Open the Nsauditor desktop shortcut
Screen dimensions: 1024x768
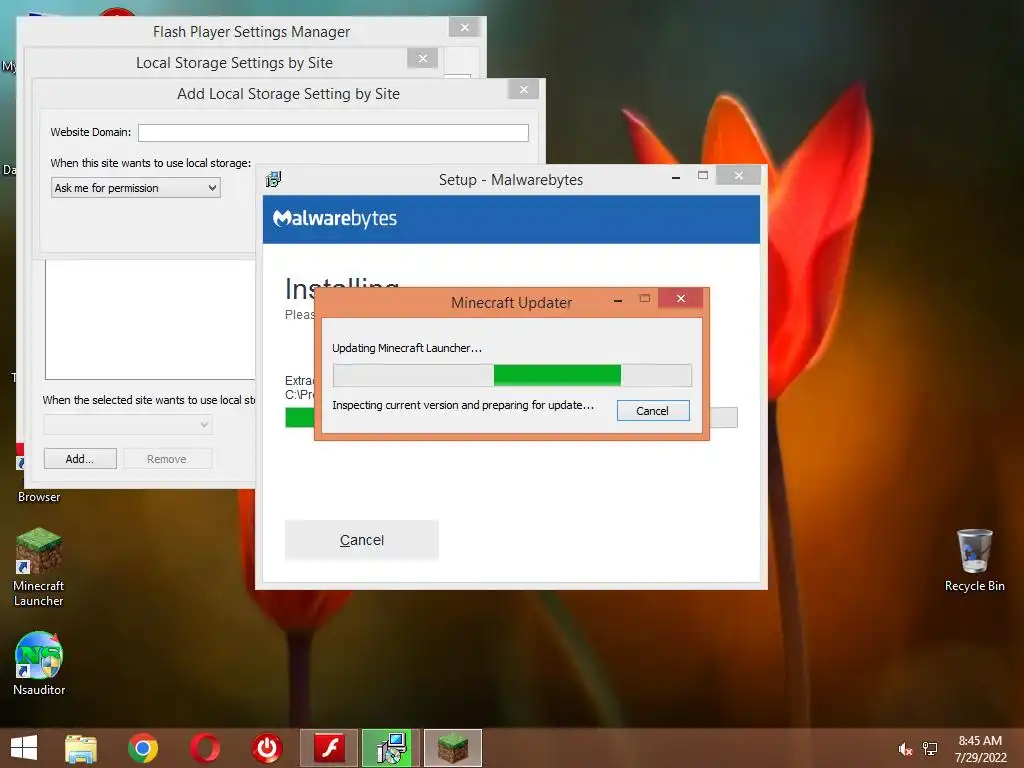click(39, 663)
